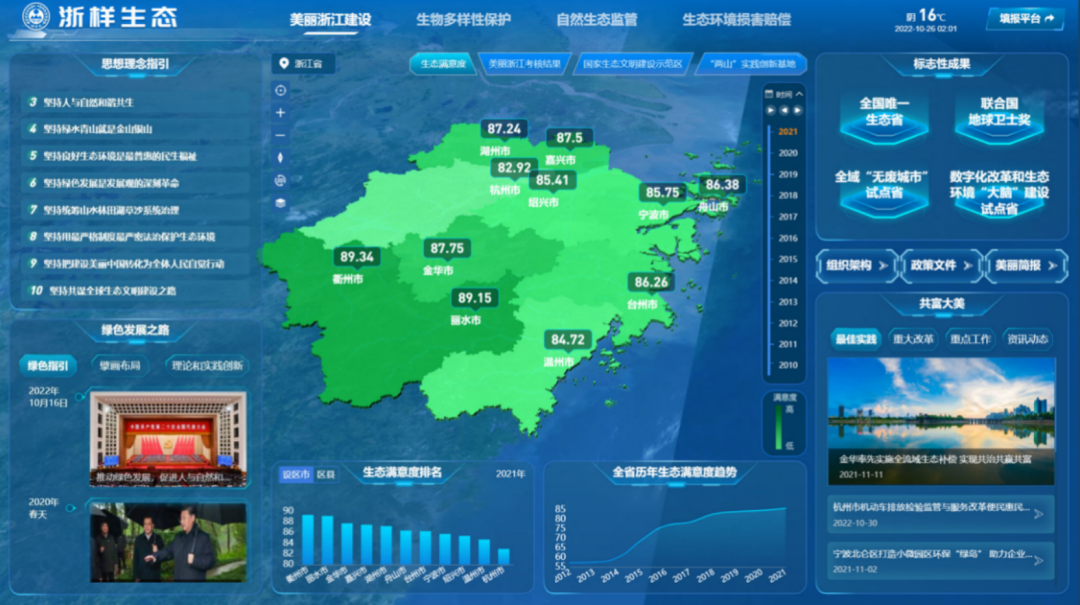Select year 2015 on the timeline
1080x605 pixels.
[x=788, y=260]
